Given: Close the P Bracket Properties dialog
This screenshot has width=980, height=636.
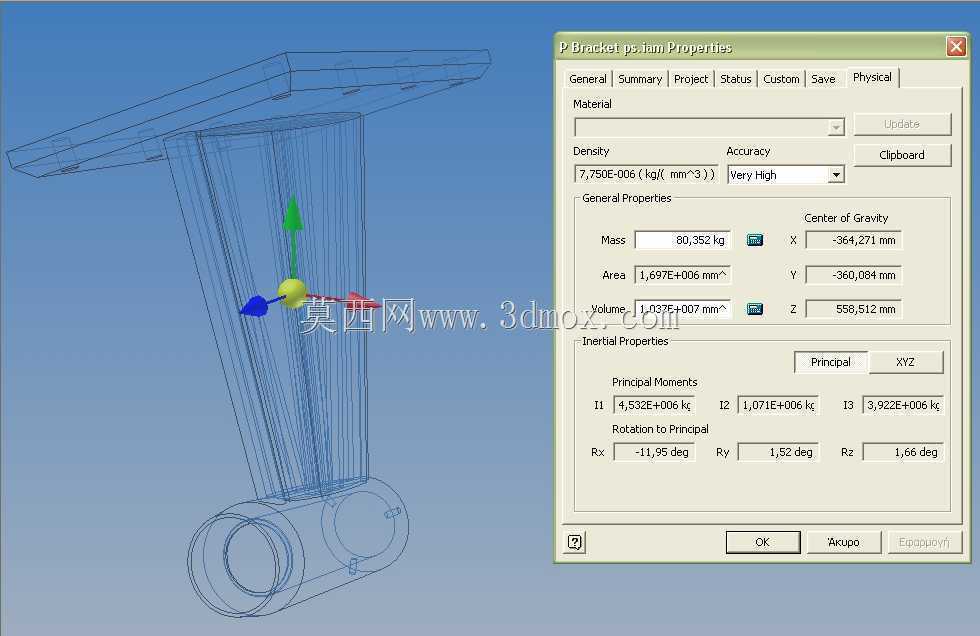Looking at the screenshot, I should click(956, 46).
